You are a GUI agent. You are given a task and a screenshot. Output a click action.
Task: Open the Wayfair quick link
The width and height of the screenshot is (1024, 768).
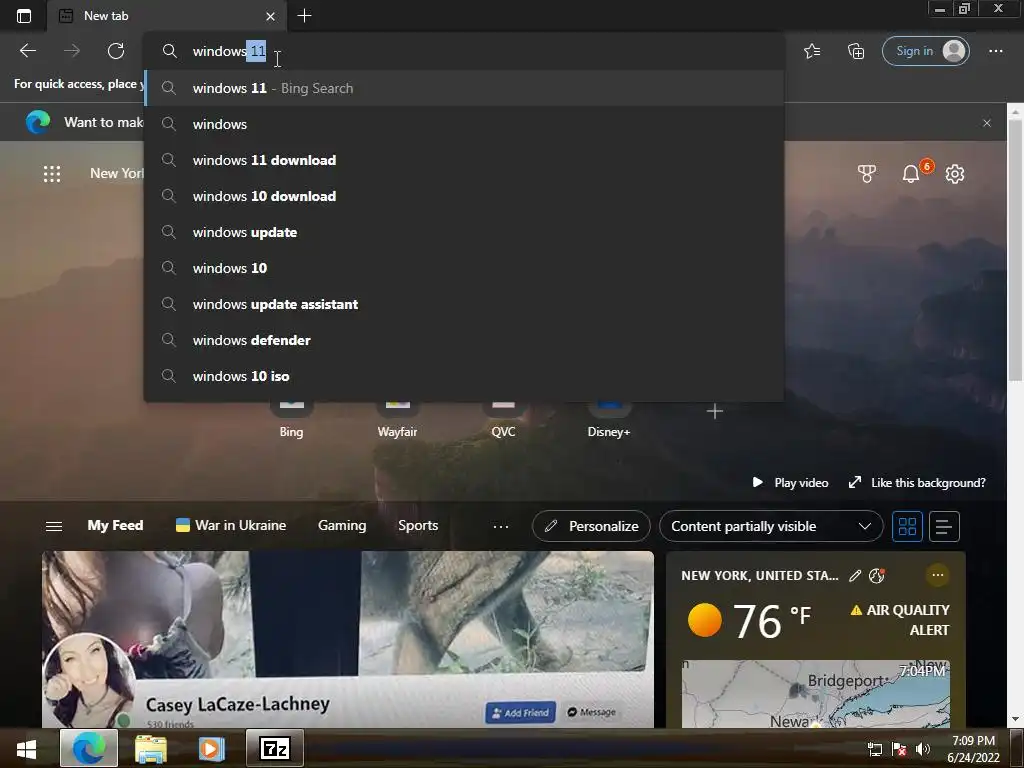click(x=397, y=419)
